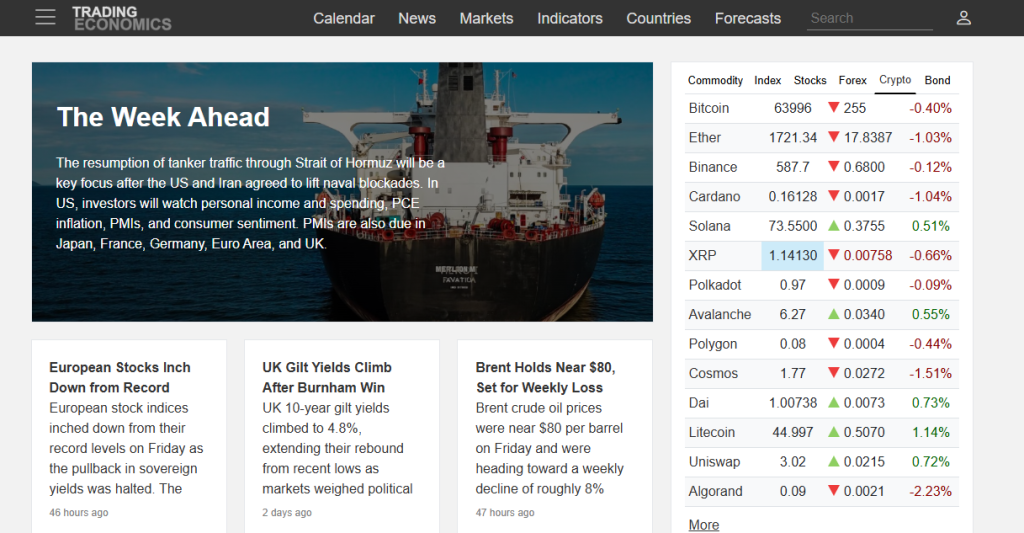This screenshot has width=1024, height=533.
Task: Switch to the Bond tab
Action: point(937,80)
